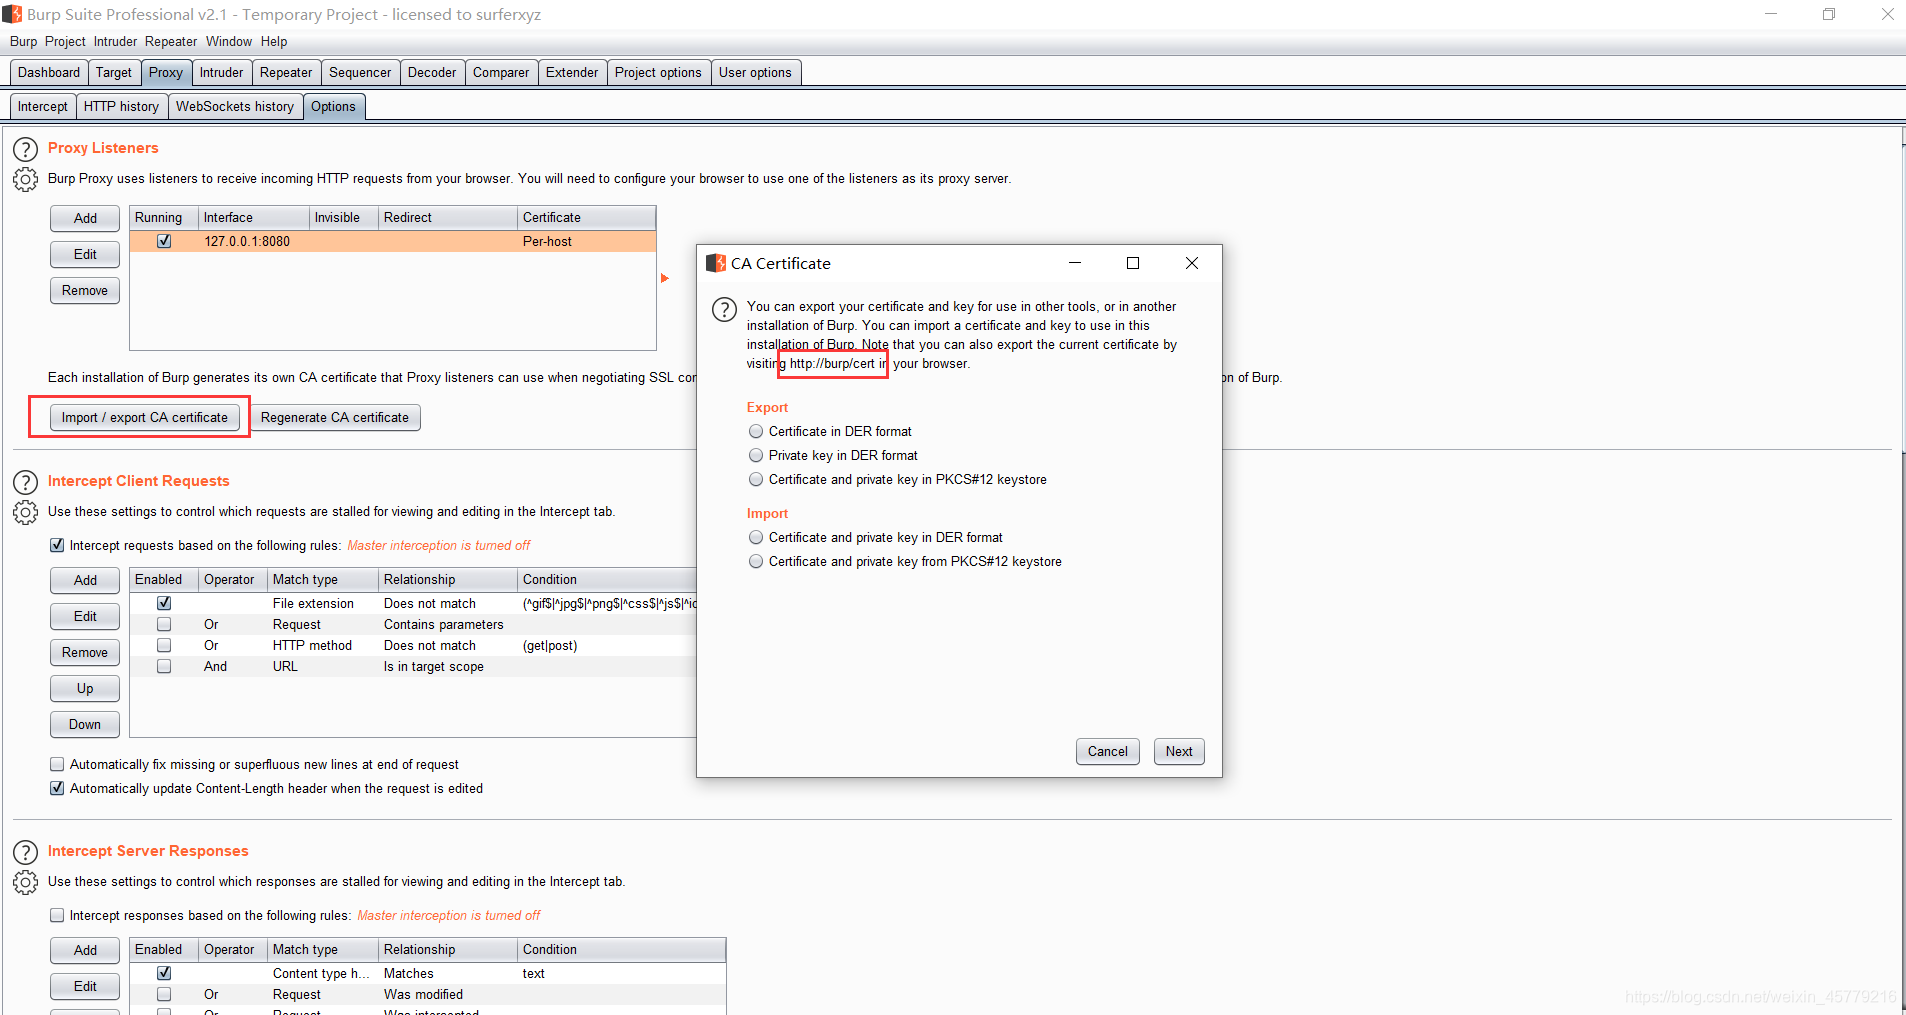Open Intercept Client Requests help icon
This screenshot has width=1906, height=1015.
coord(25,483)
